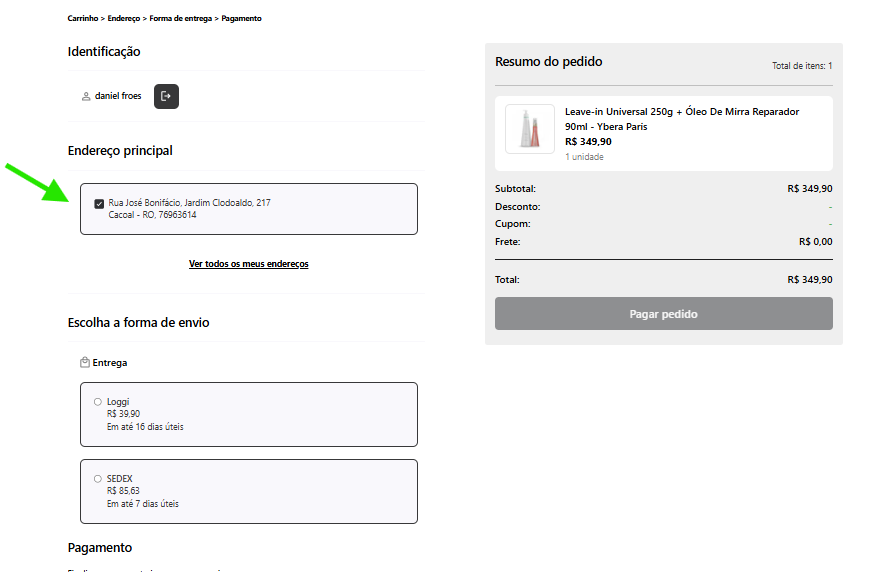Screen dimensions: 877x572
Task: Toggle the main address checkbox
Action: [x=99, y=204]
